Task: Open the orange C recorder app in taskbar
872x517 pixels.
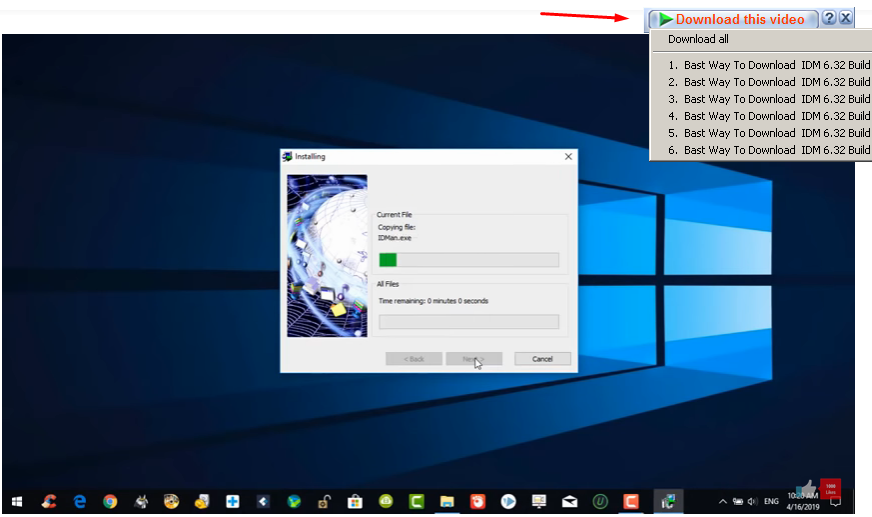Action: (x=631, y=502)
